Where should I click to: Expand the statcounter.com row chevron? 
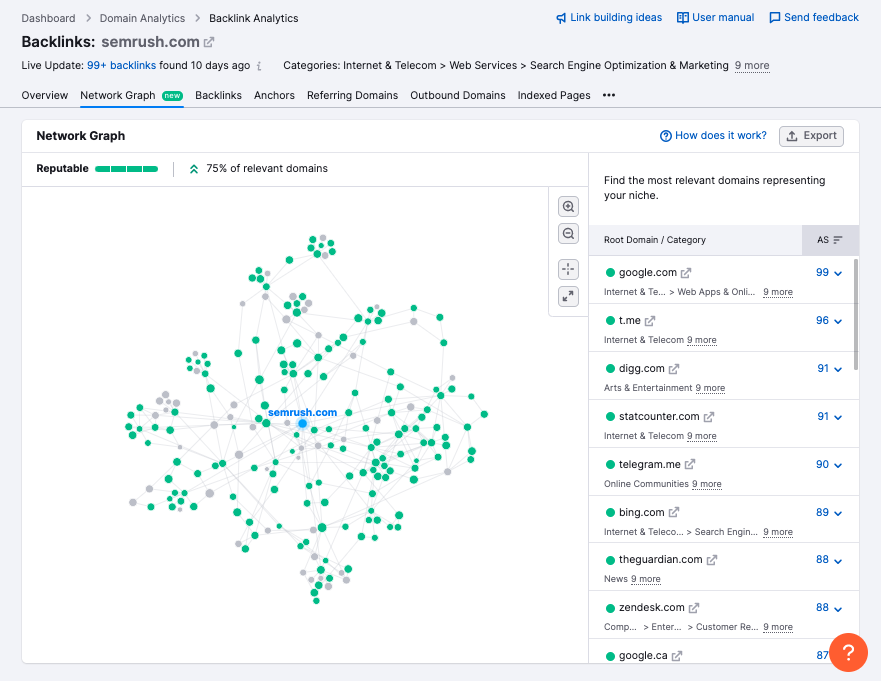pos(838,417)
